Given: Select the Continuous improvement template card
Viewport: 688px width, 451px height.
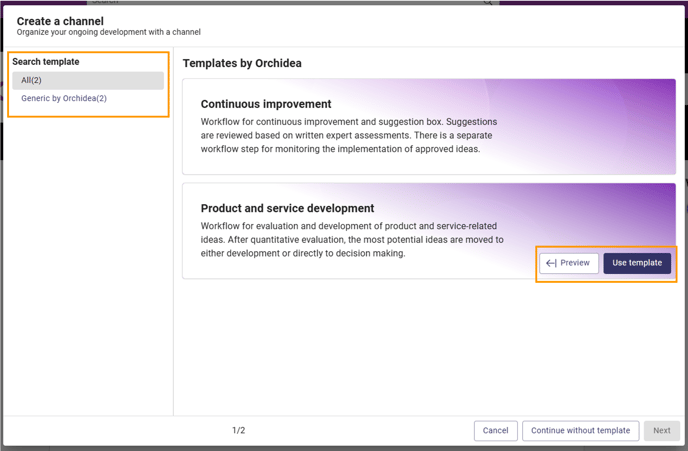Looking at the screenshot, I should point(429,126).
